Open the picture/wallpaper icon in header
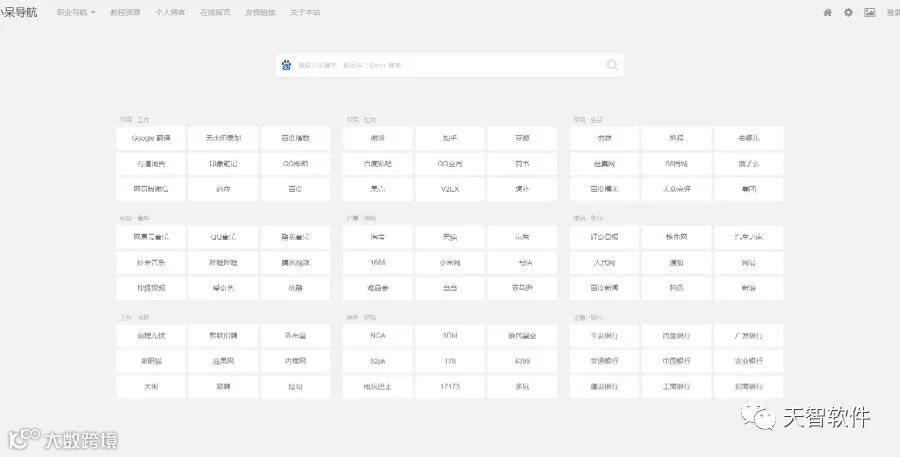 [x=870, y=12]
